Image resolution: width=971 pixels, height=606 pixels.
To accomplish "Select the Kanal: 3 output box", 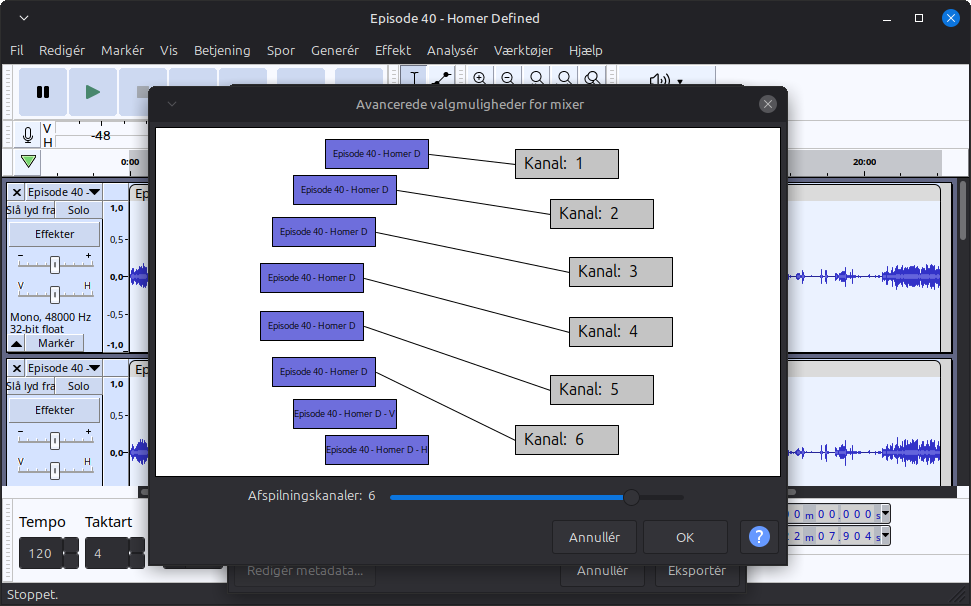I will pos(620,271).
